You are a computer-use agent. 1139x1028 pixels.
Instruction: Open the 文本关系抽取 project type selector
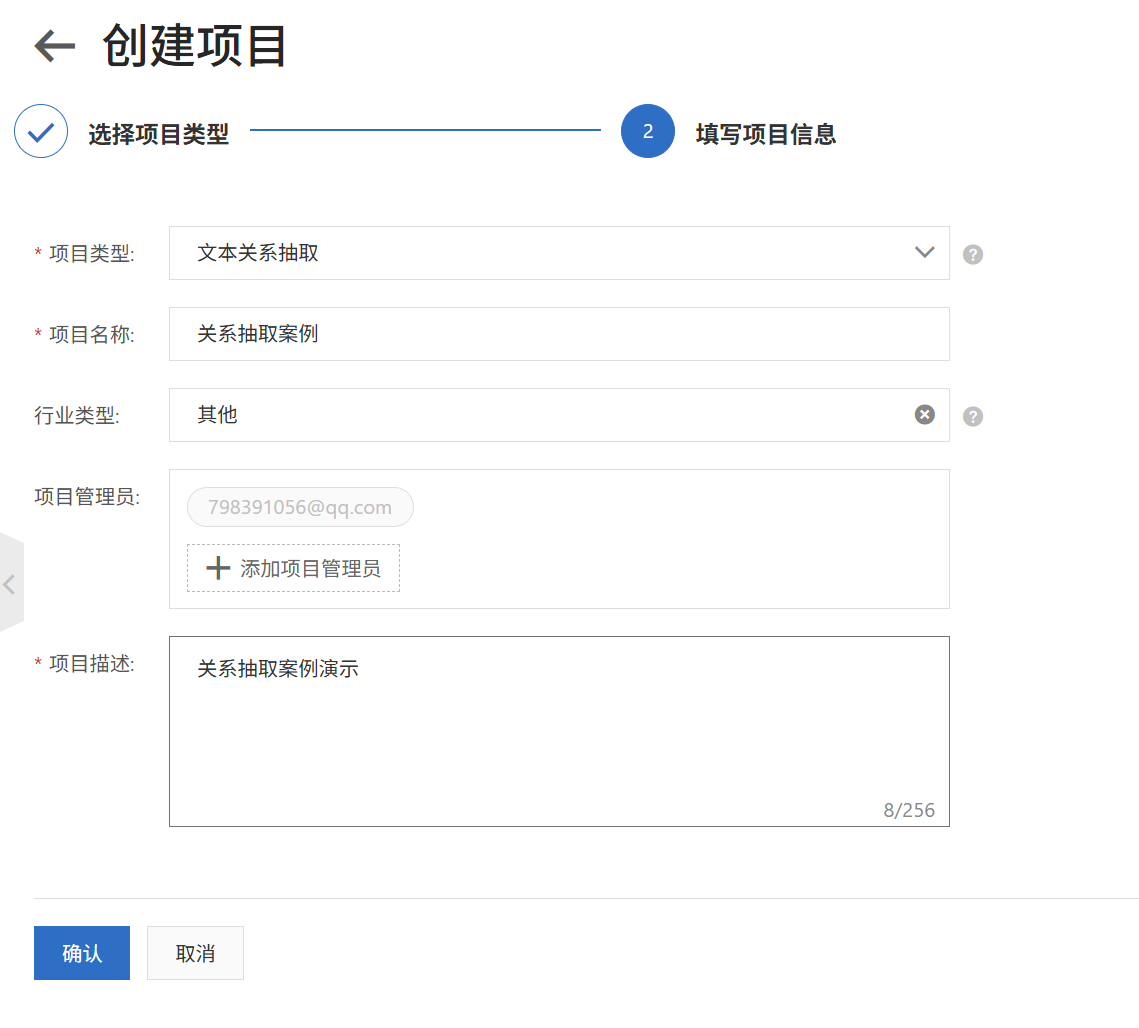click(x=540, y=253)
